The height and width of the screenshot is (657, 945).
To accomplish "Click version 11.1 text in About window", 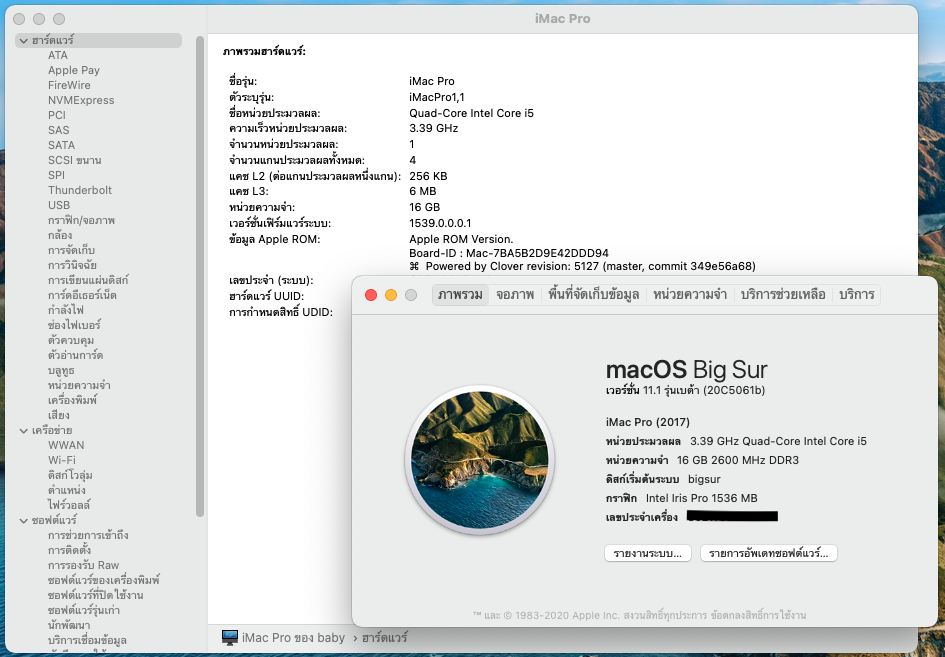I will (685, 390).
